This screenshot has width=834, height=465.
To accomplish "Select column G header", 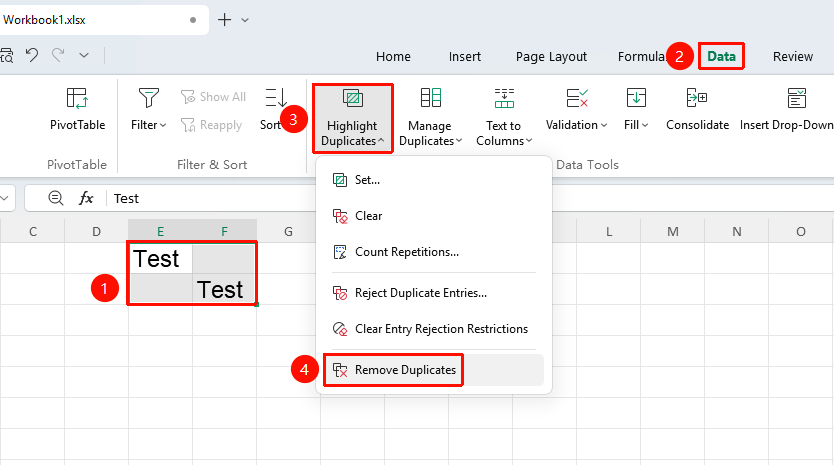I will point(288,231).
